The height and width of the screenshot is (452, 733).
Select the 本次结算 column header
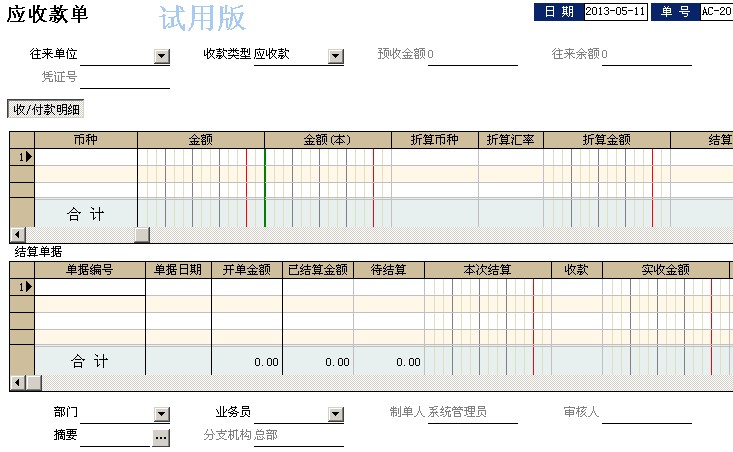pos(488,270)
